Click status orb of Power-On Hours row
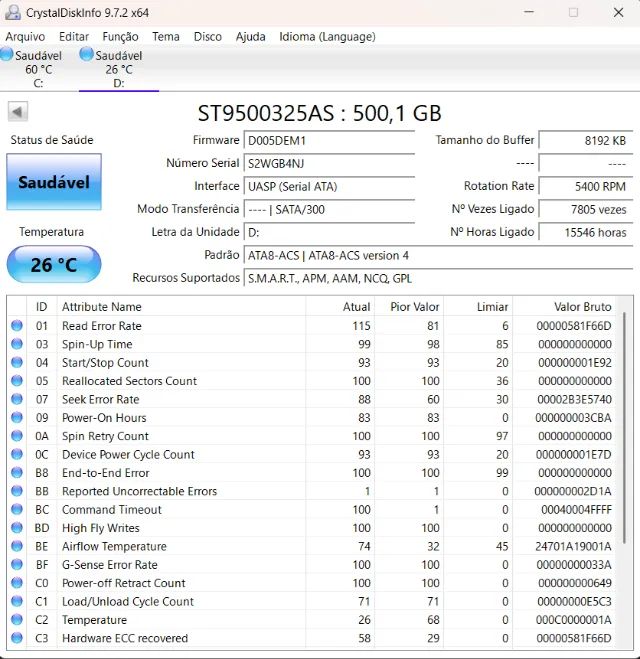 coord(17,417)
